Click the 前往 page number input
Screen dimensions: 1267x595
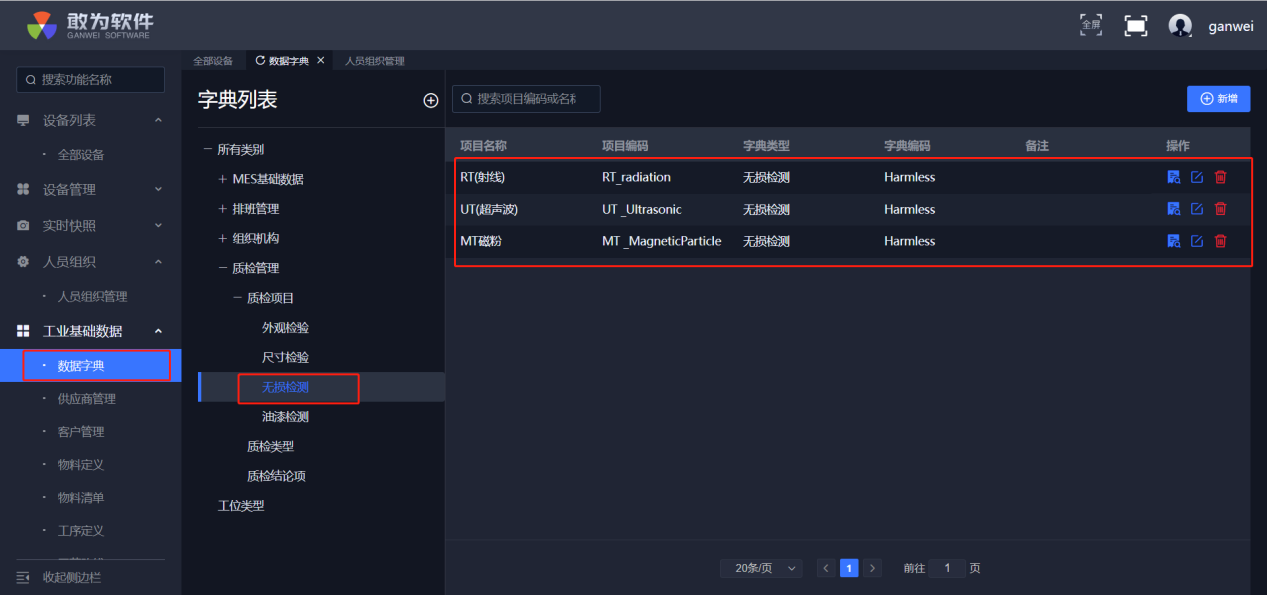(947, 568)
